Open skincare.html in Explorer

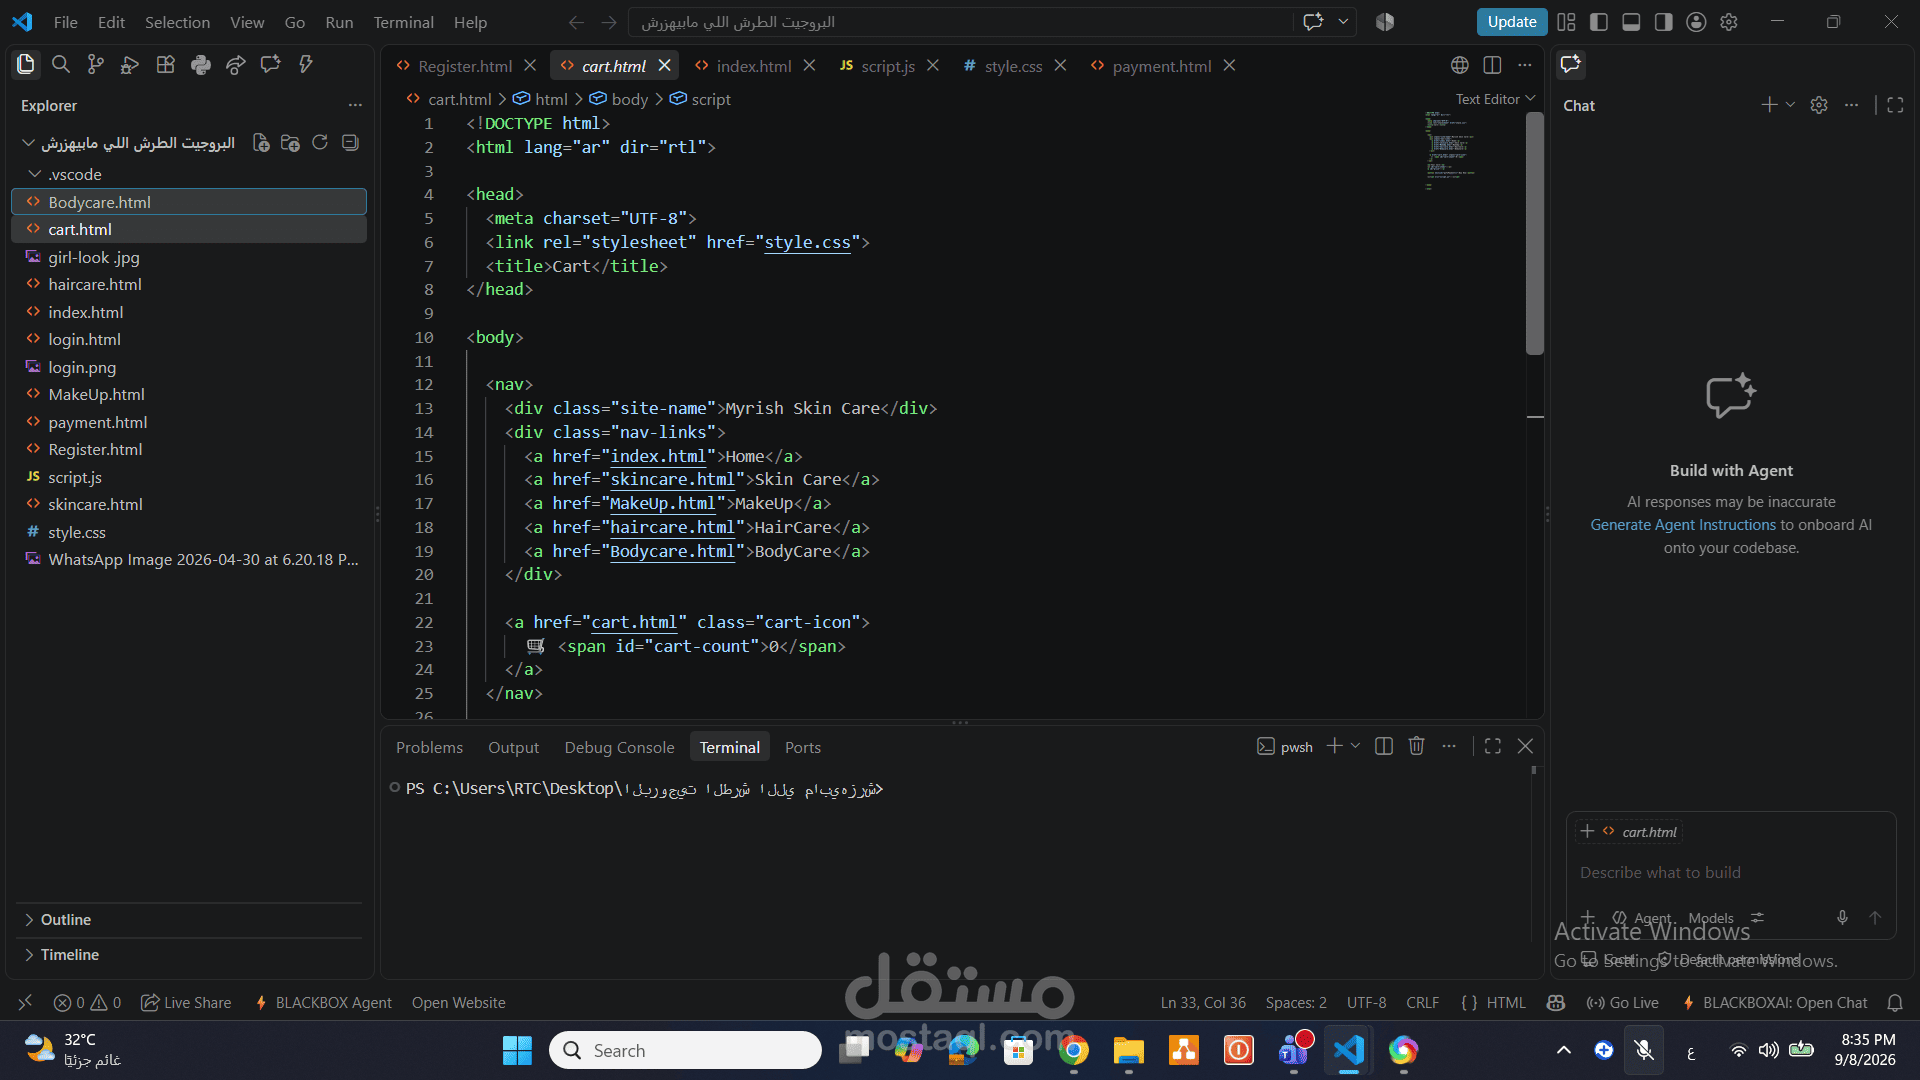point(190,505)
